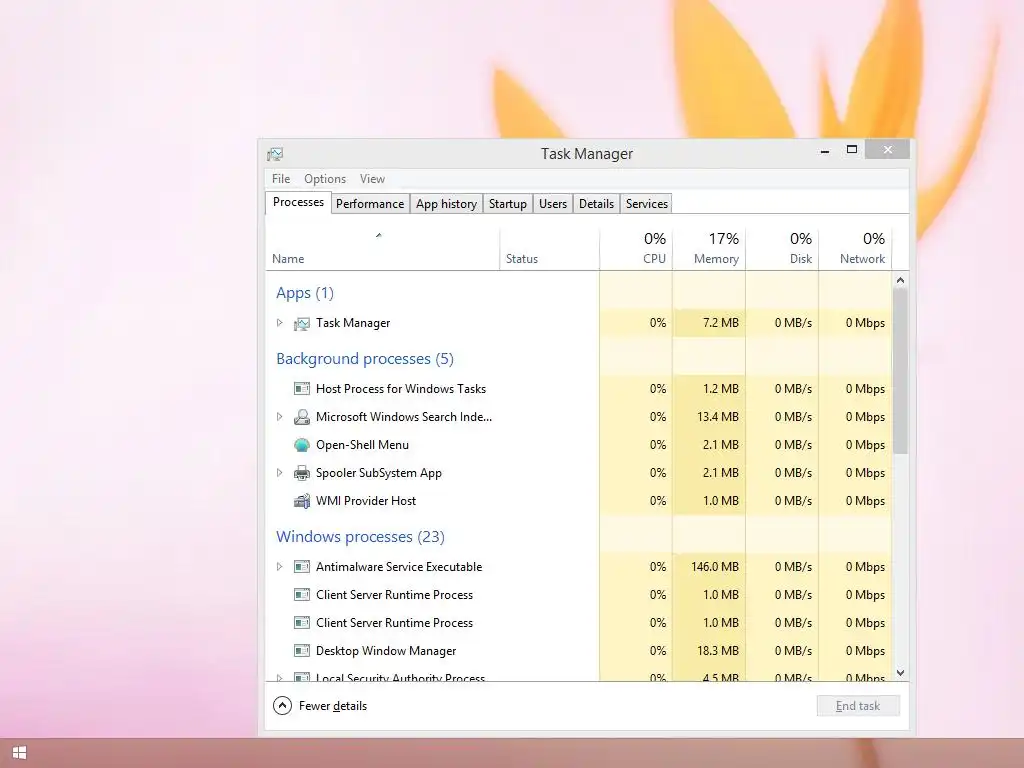Image resolution: width=1024 pixels, height=768 pixels.
Task: Expand Local Security Authority Process row
Action: (280, 678)
